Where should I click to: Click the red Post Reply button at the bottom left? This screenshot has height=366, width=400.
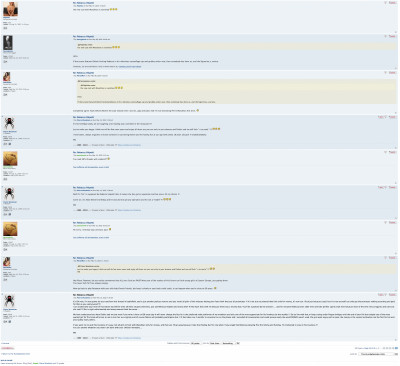pos(8,348)
